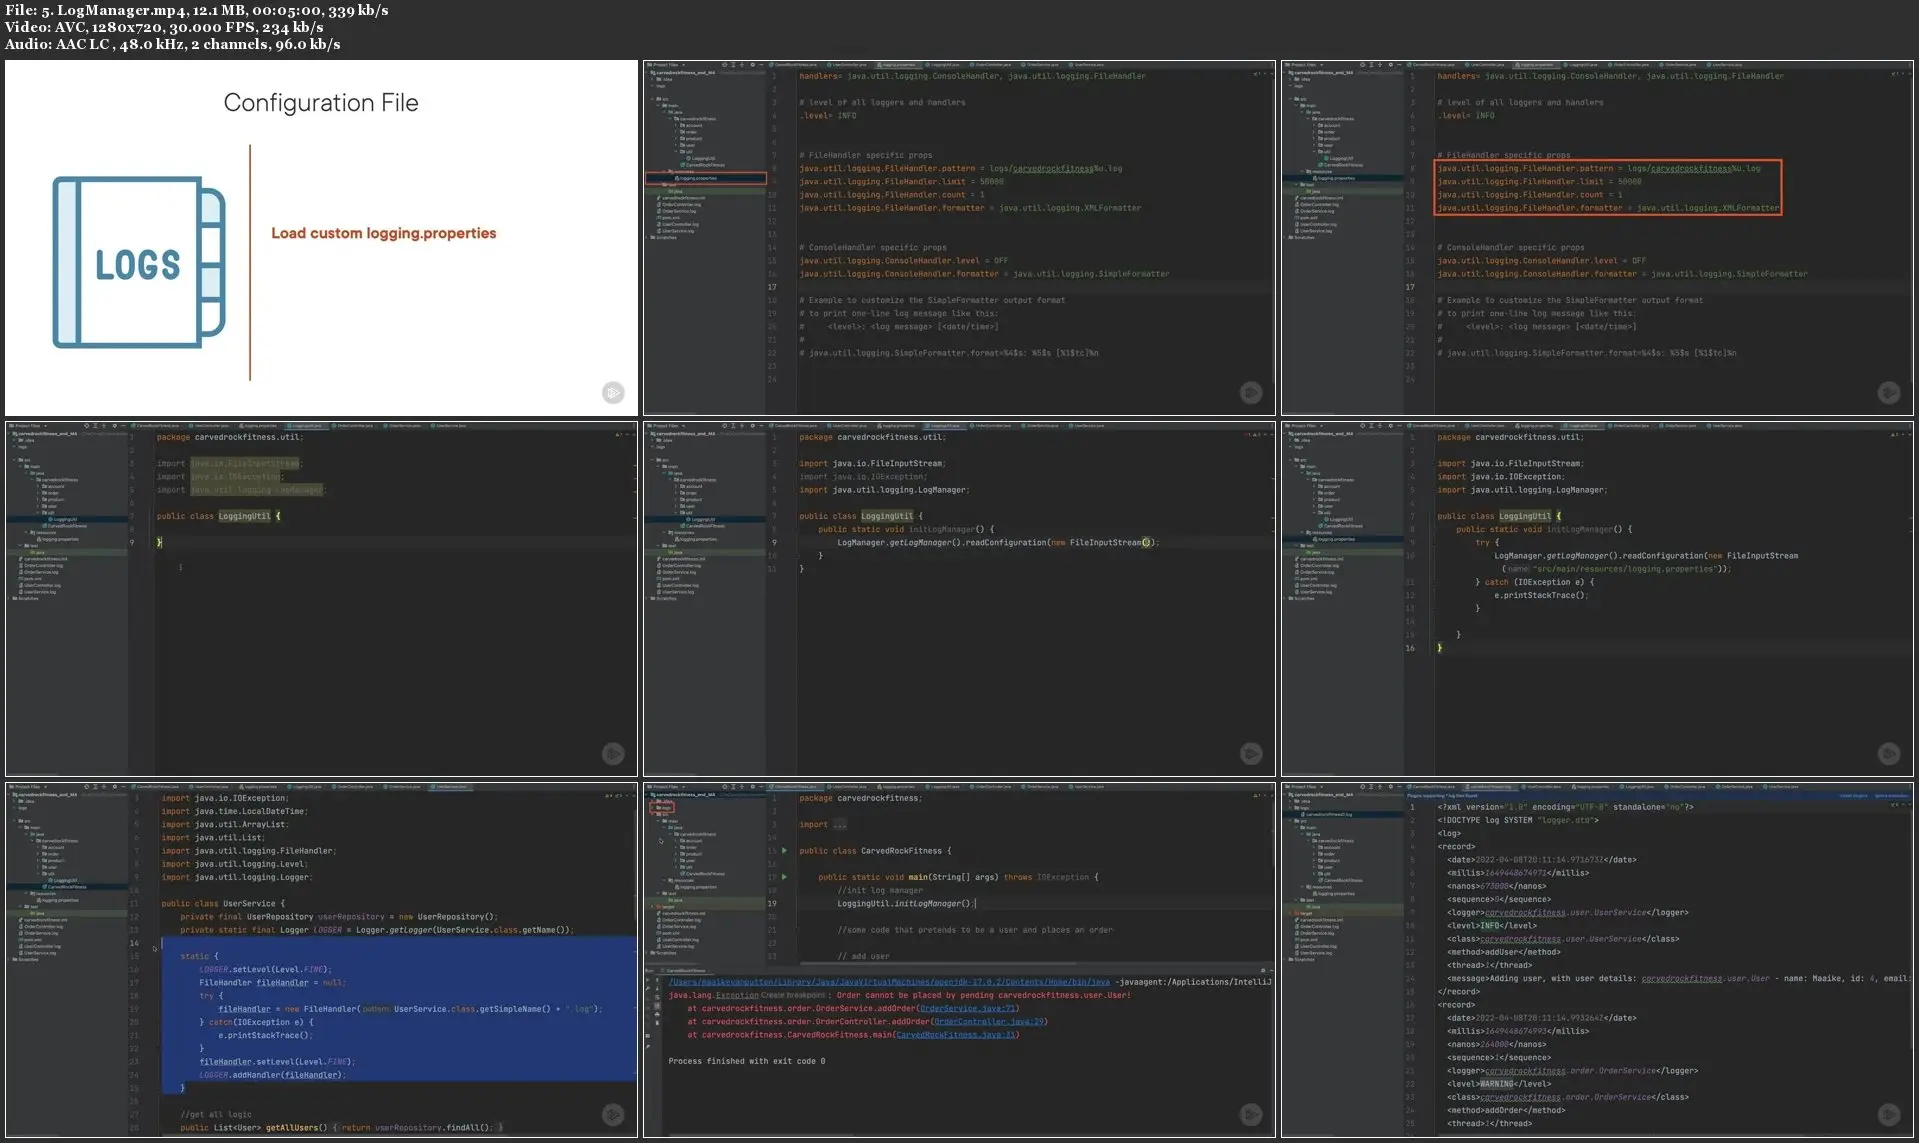Click the "private final UserRepository userRepository" line
The height and width of the screenshot is (1143, 1919).
click(x=339, y=917)
